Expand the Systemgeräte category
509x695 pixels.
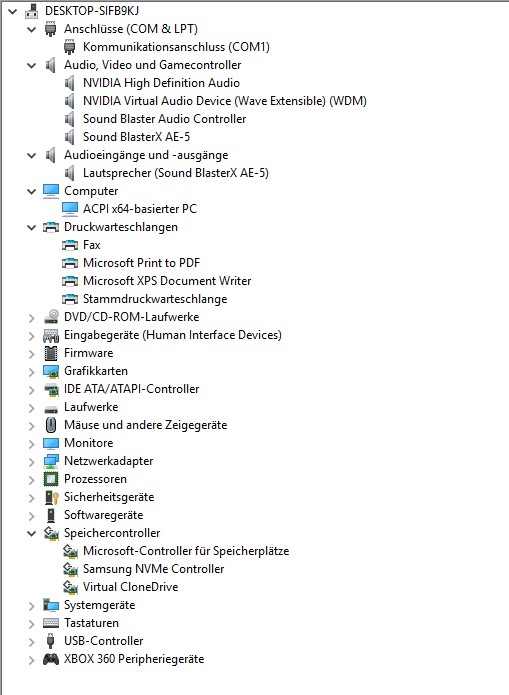pyautogui.click(x=31, y=606)
